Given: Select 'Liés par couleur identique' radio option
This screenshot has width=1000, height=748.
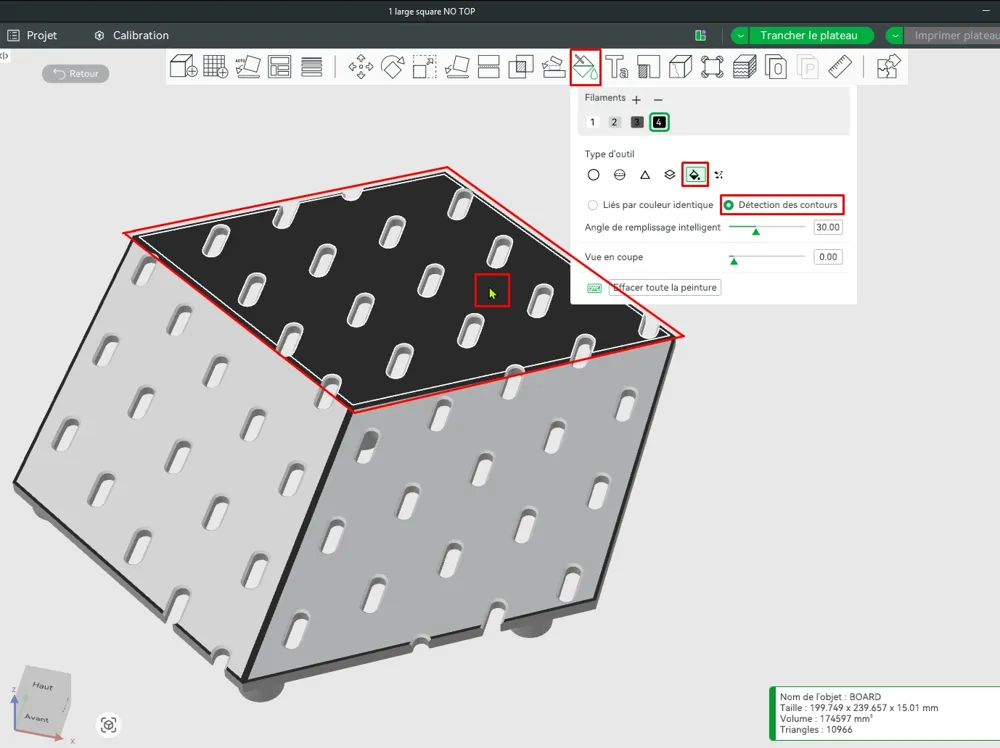Looking at the screenshot, I should tap(649, 205).
